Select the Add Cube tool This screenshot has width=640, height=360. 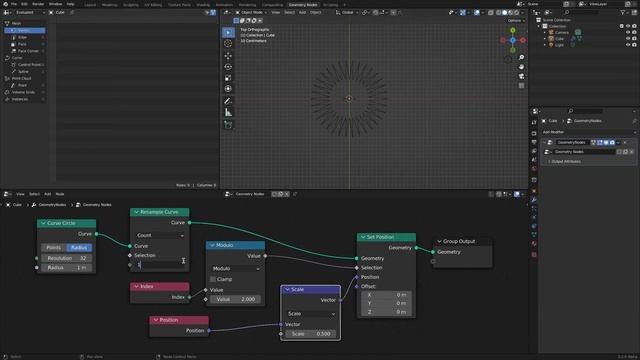(228, 125)
